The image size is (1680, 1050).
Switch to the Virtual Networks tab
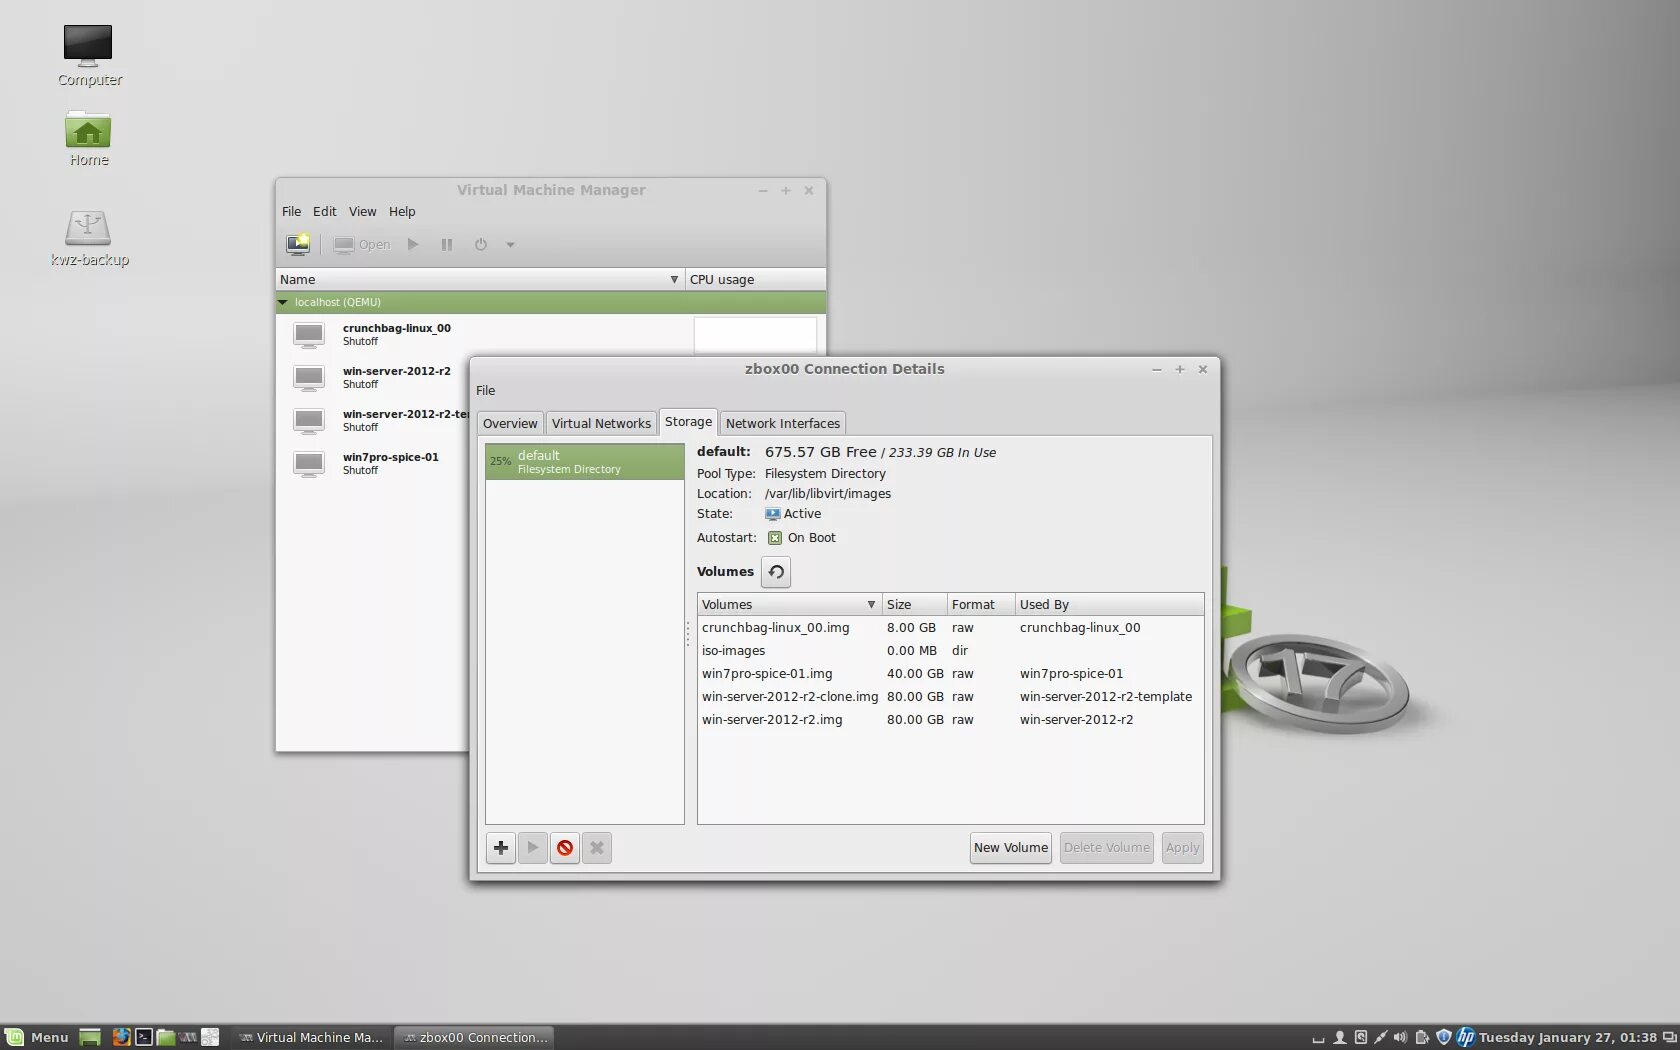(601, 424)
